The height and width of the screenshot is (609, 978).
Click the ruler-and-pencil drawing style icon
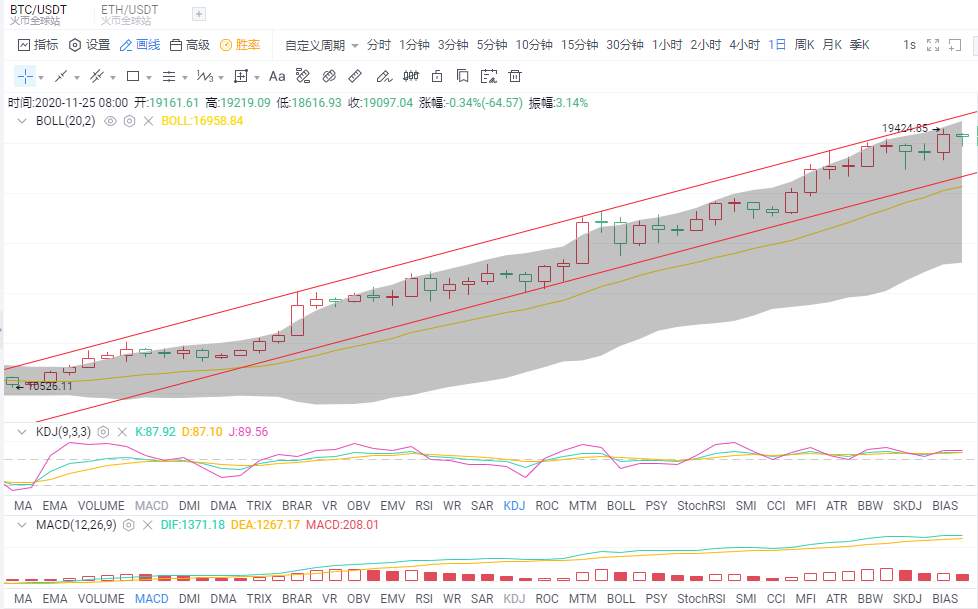point(303,76)
